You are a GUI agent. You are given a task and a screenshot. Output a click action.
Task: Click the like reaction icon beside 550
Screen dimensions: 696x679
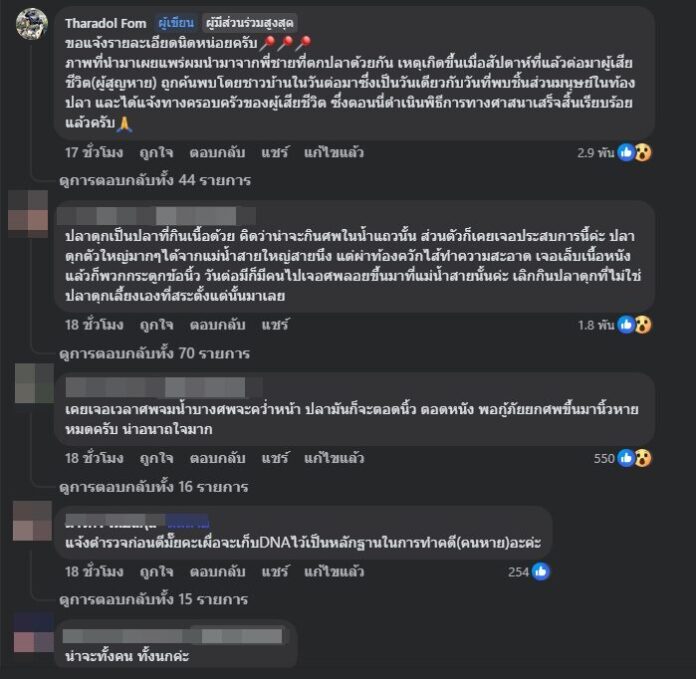[x=626, y=458]
